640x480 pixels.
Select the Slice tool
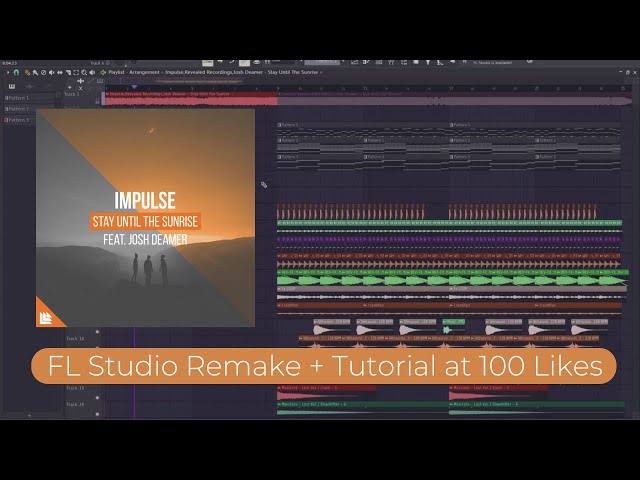pyautogui.click(x=68, y=72)
